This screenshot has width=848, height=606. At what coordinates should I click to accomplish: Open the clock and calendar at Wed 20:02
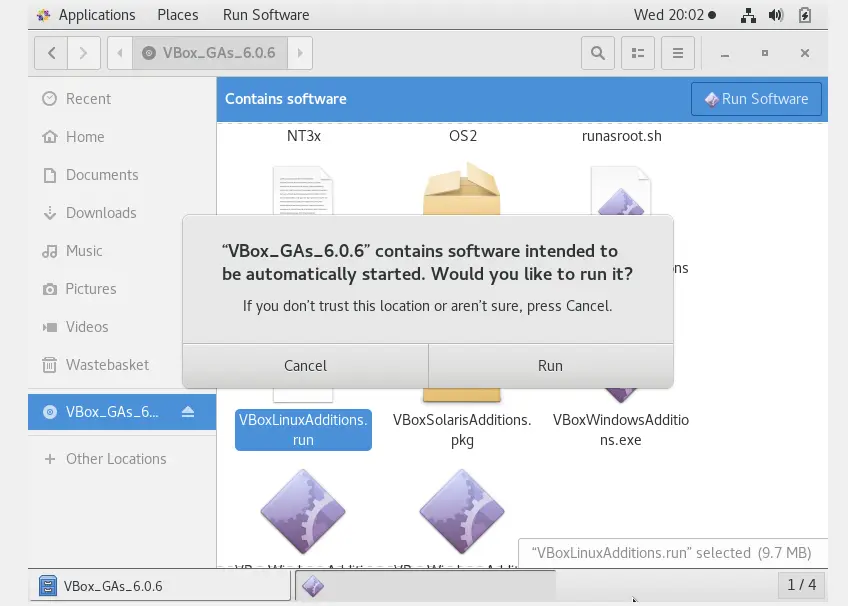coord(675,15)
